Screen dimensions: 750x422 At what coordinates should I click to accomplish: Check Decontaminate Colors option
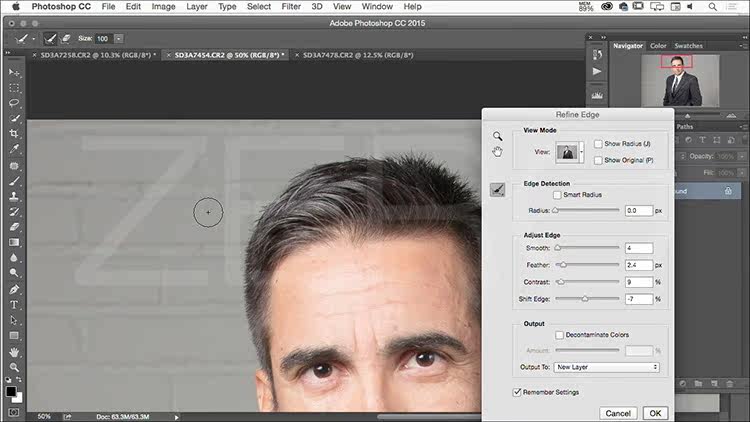pos(559,335)
